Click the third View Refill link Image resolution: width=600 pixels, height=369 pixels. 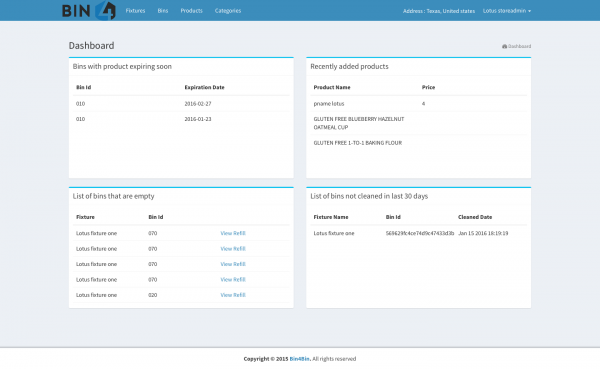(x=233, y=264)
